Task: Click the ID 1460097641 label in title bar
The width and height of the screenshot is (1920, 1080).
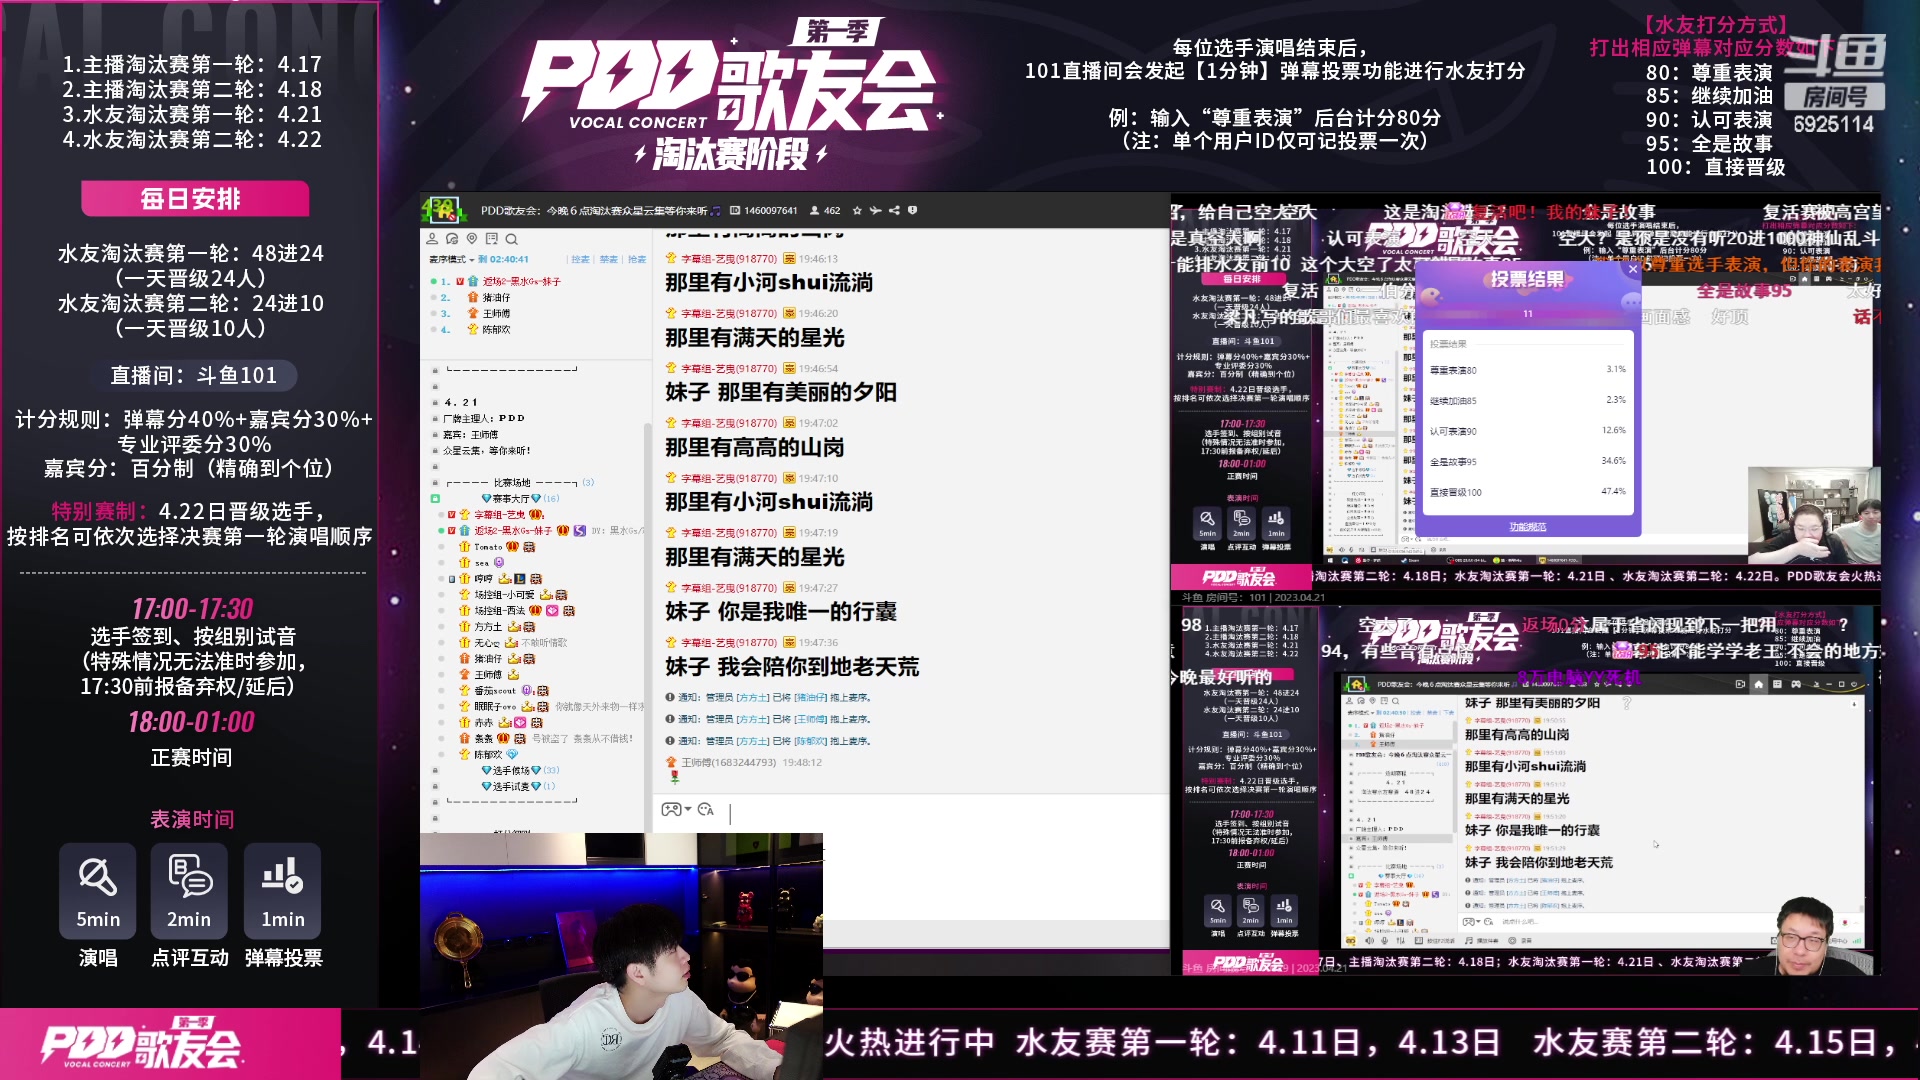Action: [x=764, y=211]
